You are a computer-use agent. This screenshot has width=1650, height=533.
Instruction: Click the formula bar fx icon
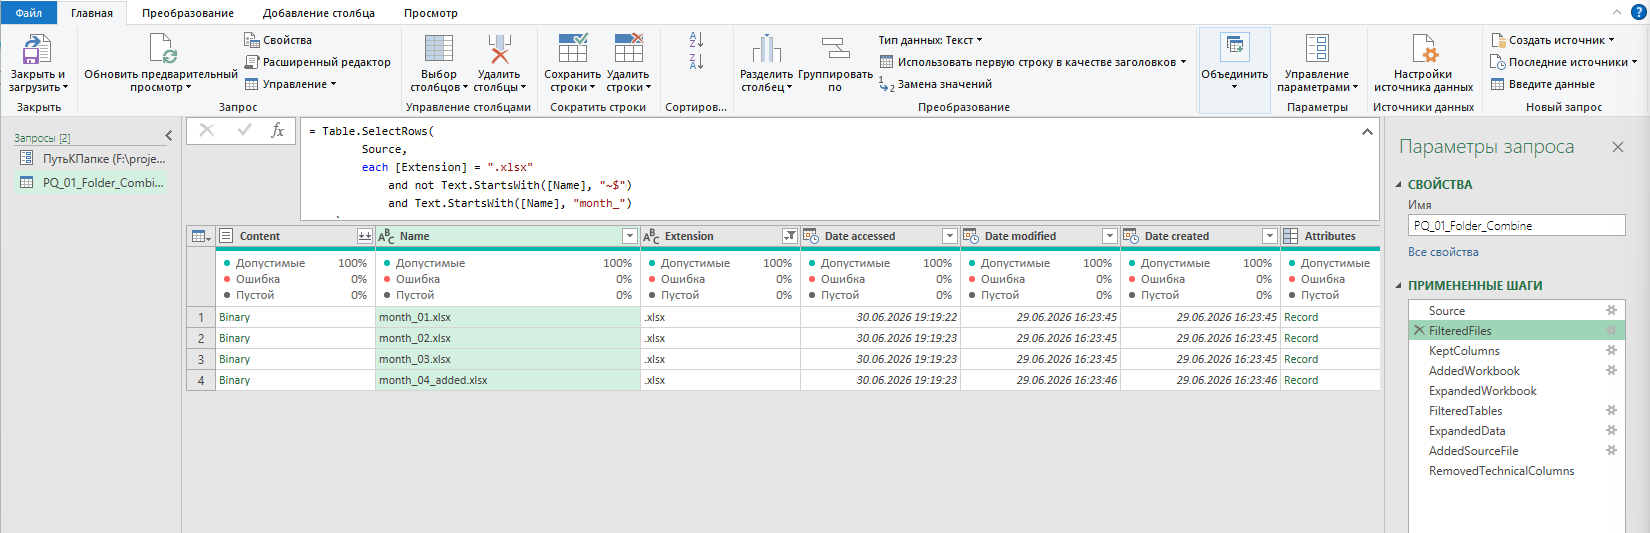pos(277,131)
